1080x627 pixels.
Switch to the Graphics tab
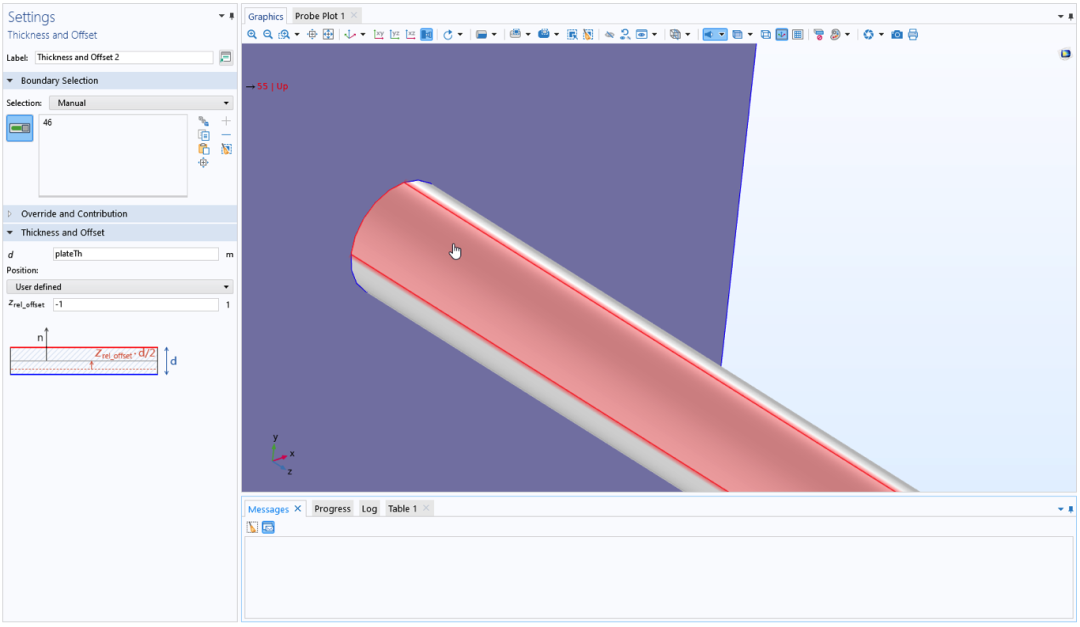(x=265, y=17)
